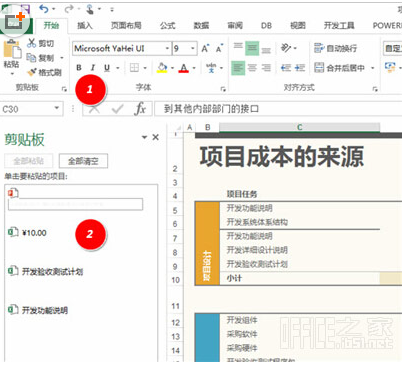
Task: Open the fill color dropdown arrow
Action: [172, 68]
